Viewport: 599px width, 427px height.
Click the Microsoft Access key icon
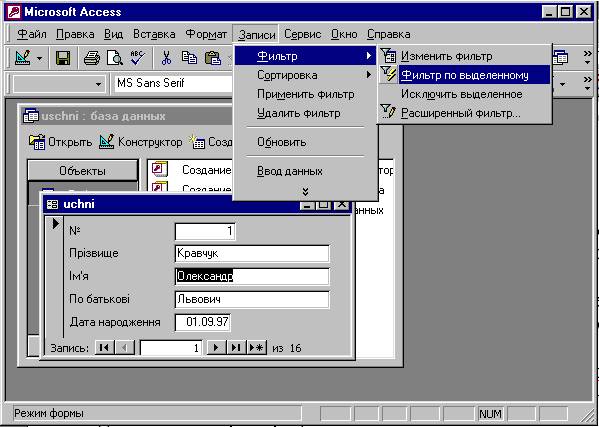tap(14, 12)
